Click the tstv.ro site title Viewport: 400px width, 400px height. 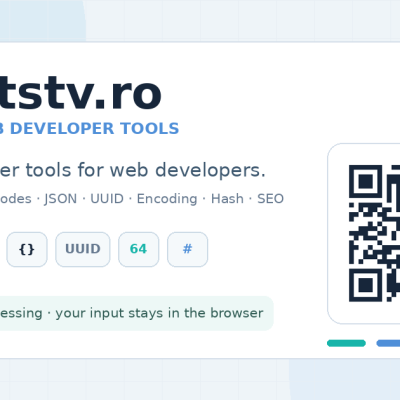coord(81,94)
